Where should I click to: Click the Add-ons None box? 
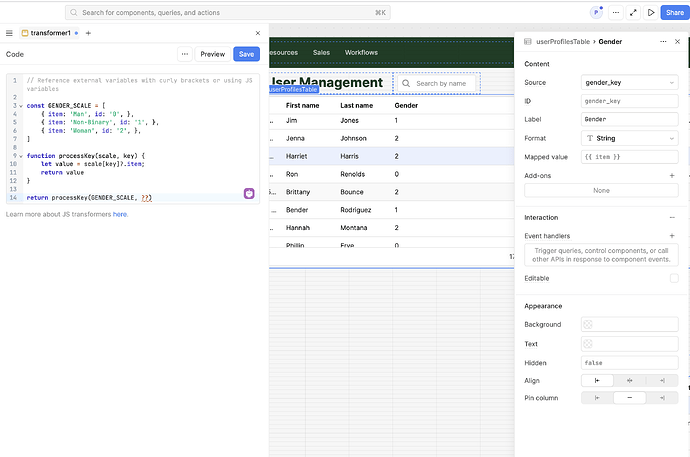[x=601, y=190]
